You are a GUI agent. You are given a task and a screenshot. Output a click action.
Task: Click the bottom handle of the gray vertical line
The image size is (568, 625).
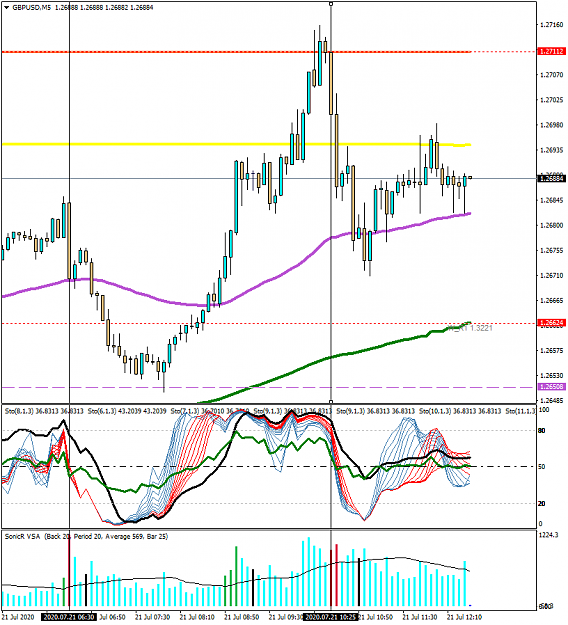(x=331, y=401)
